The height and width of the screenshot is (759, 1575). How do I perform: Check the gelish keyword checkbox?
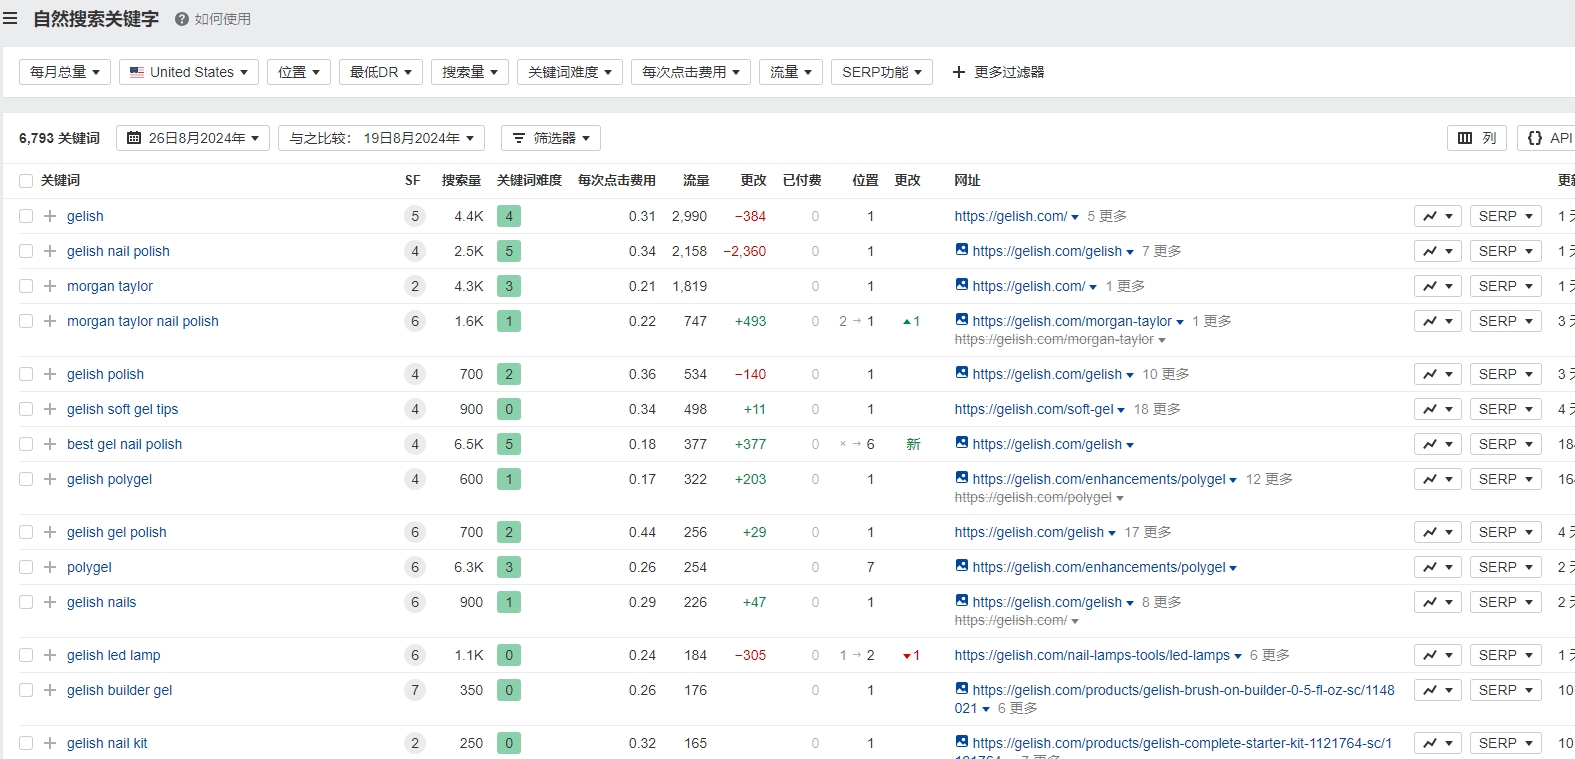coord(26,216)
